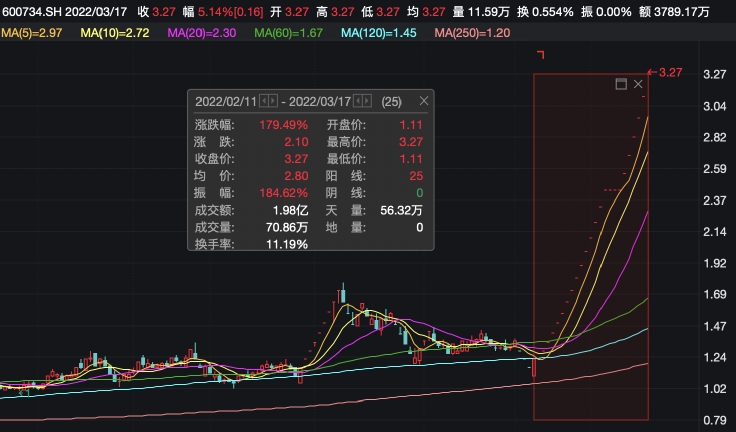The height and width of the screenshot is (432, 736).
Task: Click the 56.32万 max volume value
Action: [x=401, y=210]
